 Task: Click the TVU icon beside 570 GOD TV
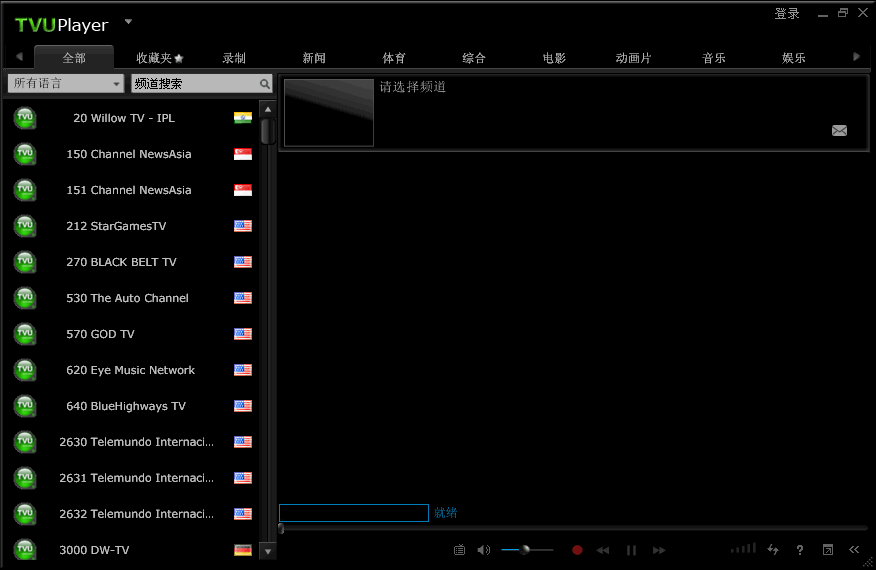click(x=25, y=334)
